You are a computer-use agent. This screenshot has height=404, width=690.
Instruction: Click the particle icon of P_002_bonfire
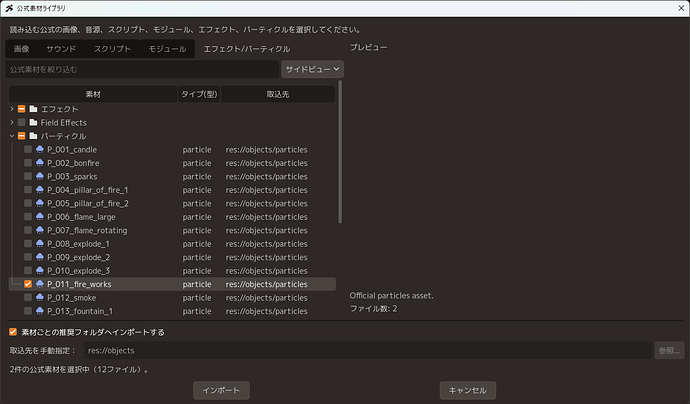click(40, 163)
